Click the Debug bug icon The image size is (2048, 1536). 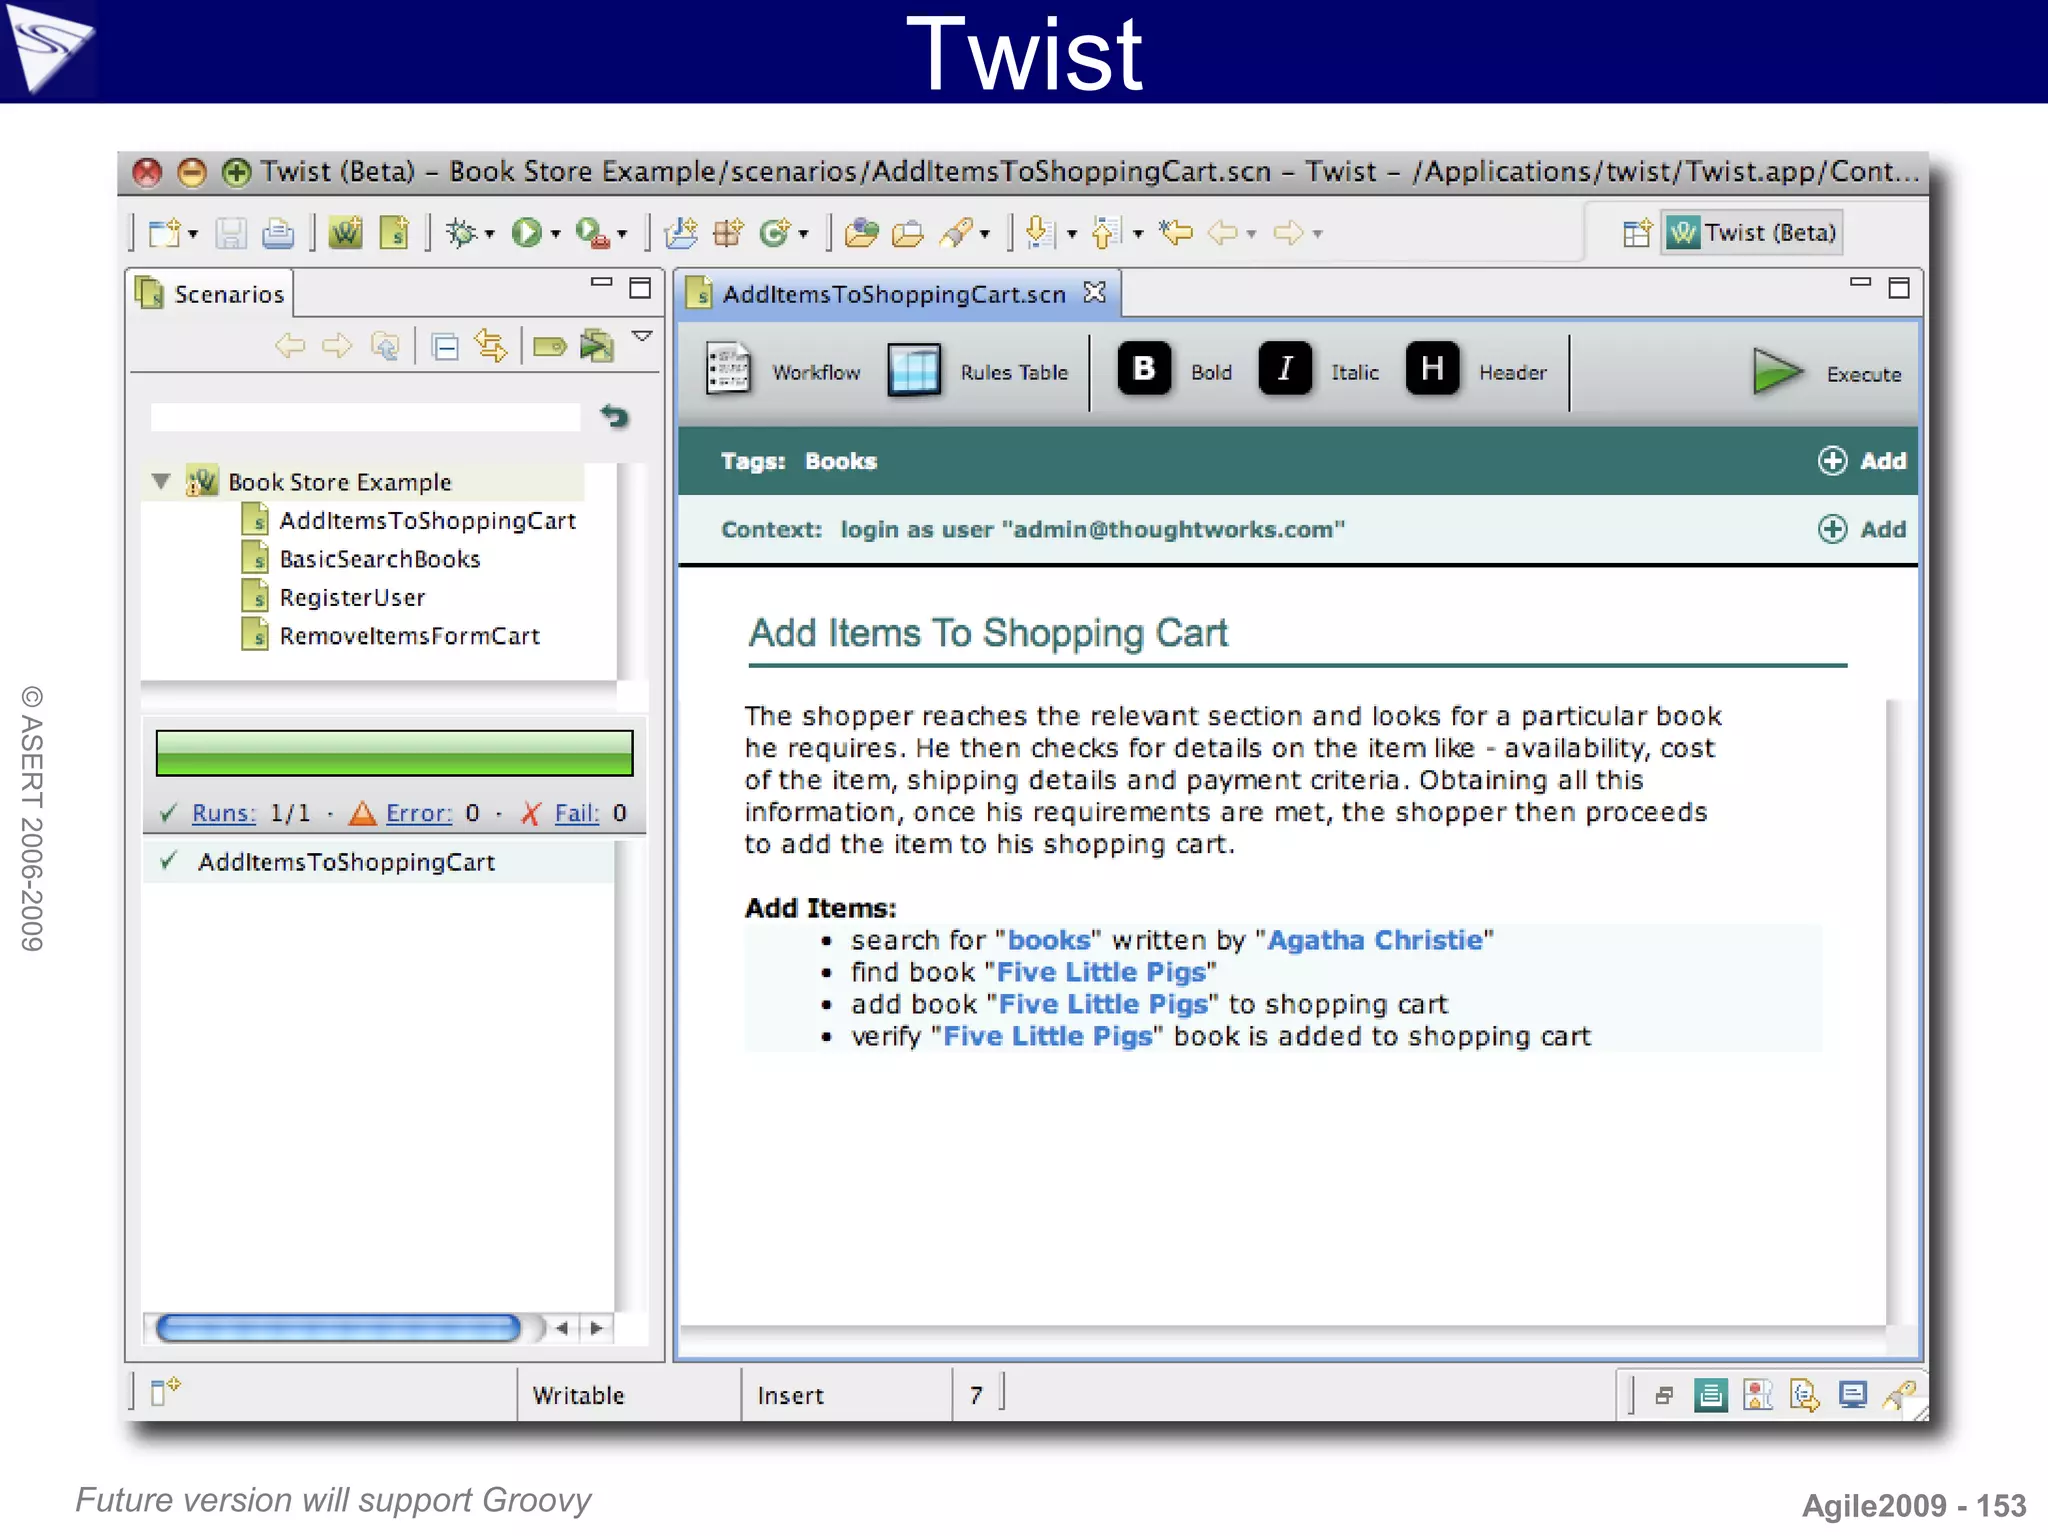(462, 234)
